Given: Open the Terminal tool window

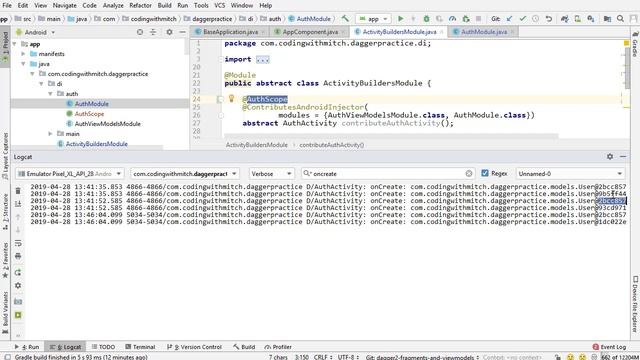Looking at the screenshot, I should pyautogui.click(x=140, y=347).
